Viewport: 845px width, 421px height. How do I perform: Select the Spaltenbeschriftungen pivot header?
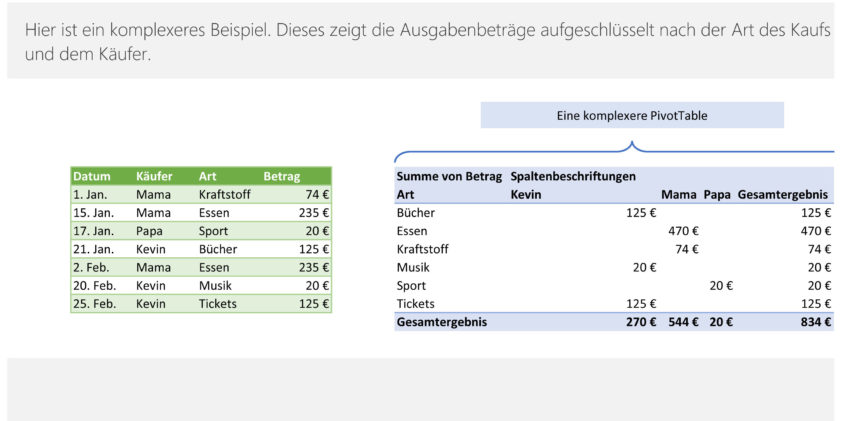coord(573,176)
